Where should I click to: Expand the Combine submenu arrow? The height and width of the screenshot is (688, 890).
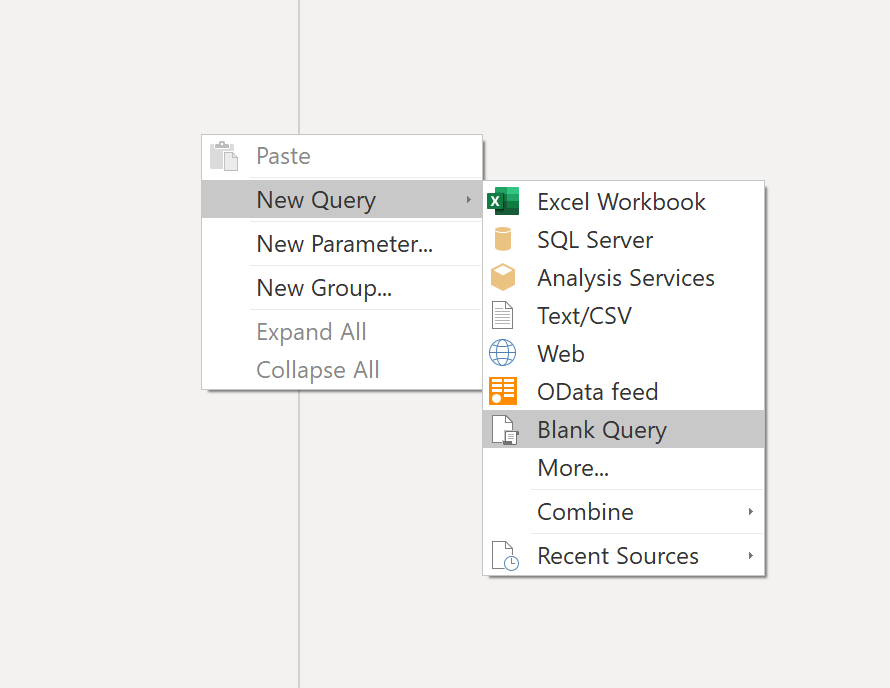click(x=750, y=511)
